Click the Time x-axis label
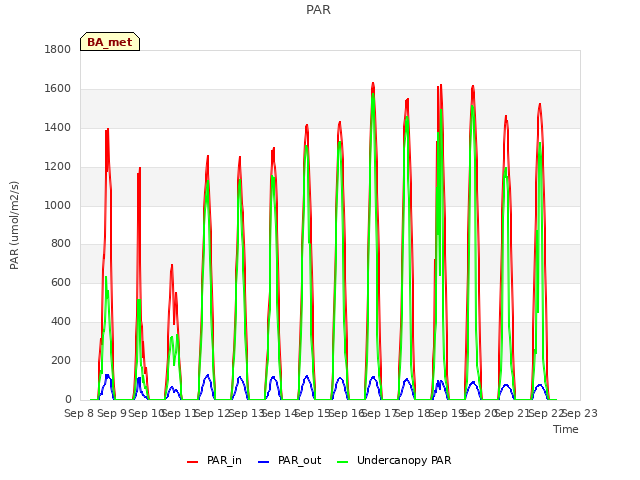This screenshot has height=480, width=640. coord(566,429)
